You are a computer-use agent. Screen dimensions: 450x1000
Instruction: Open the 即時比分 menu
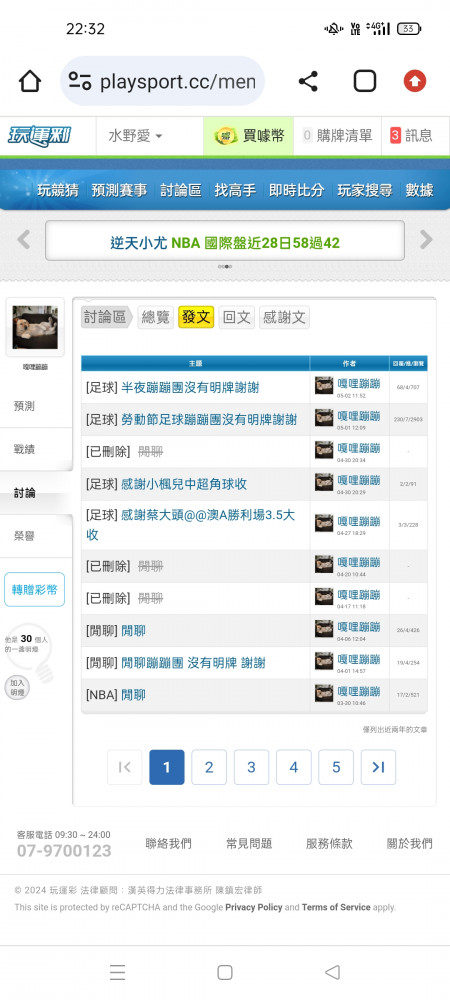(x=296, y=190)
